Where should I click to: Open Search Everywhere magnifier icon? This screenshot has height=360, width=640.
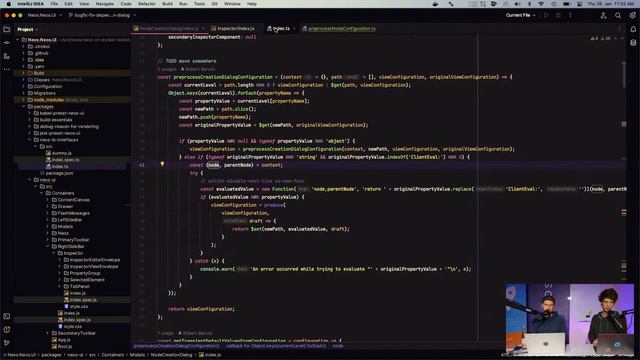618,16
